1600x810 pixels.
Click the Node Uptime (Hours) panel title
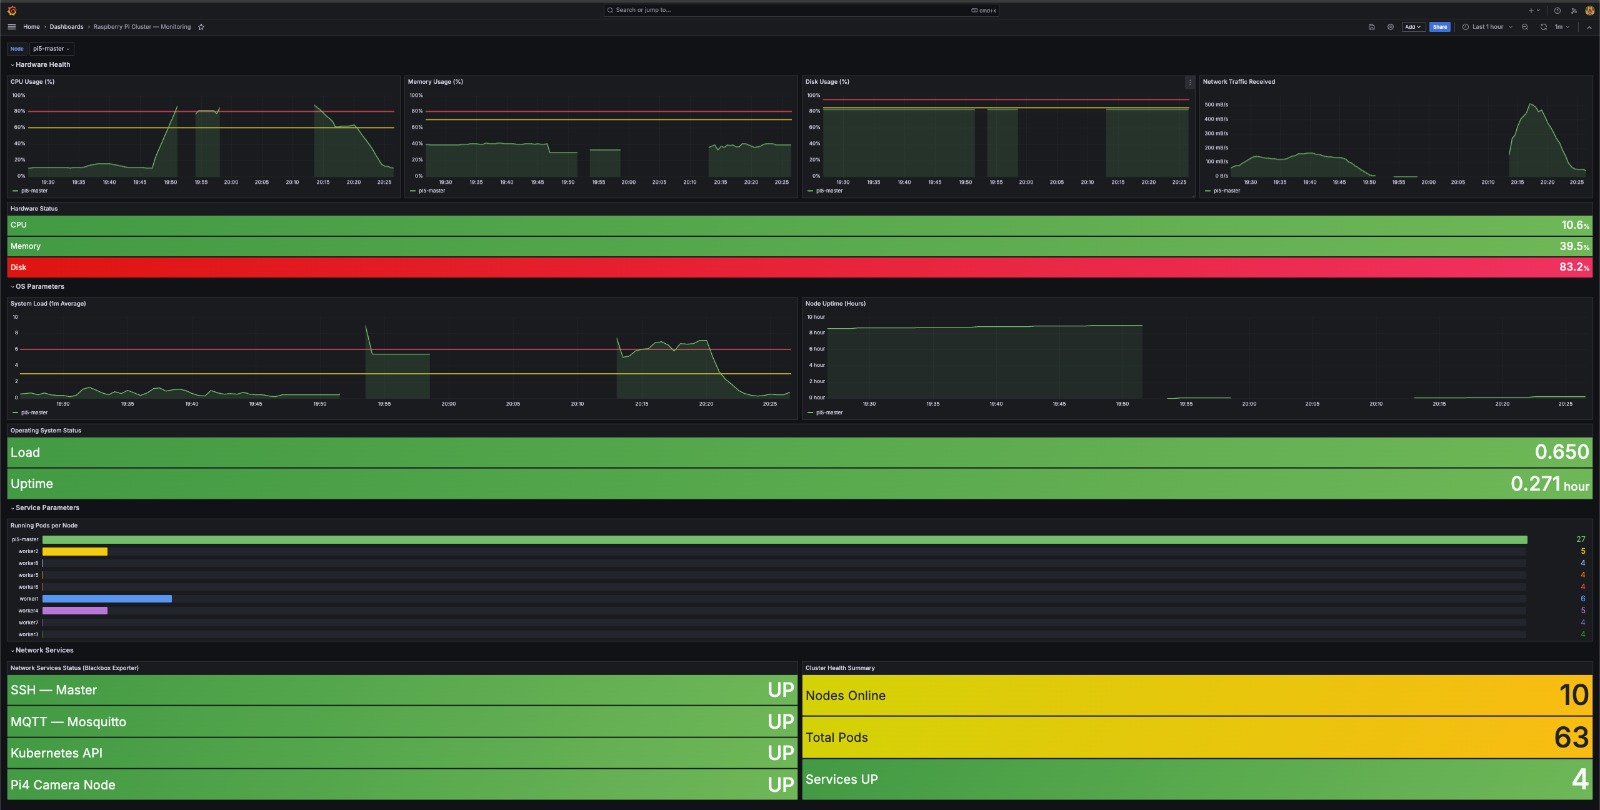point(835,303)
